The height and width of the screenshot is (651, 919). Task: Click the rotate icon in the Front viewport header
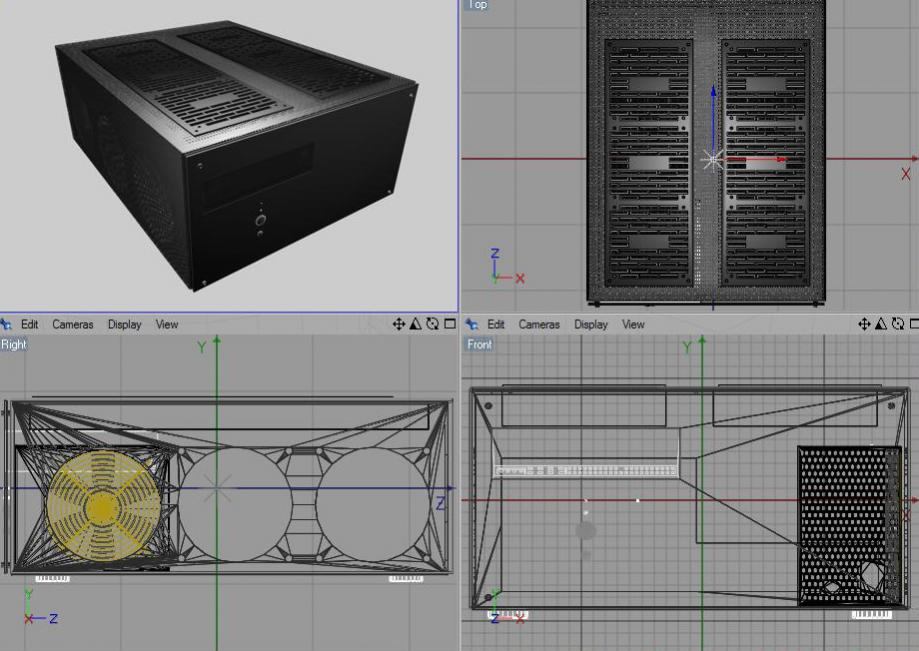point(898,324)
